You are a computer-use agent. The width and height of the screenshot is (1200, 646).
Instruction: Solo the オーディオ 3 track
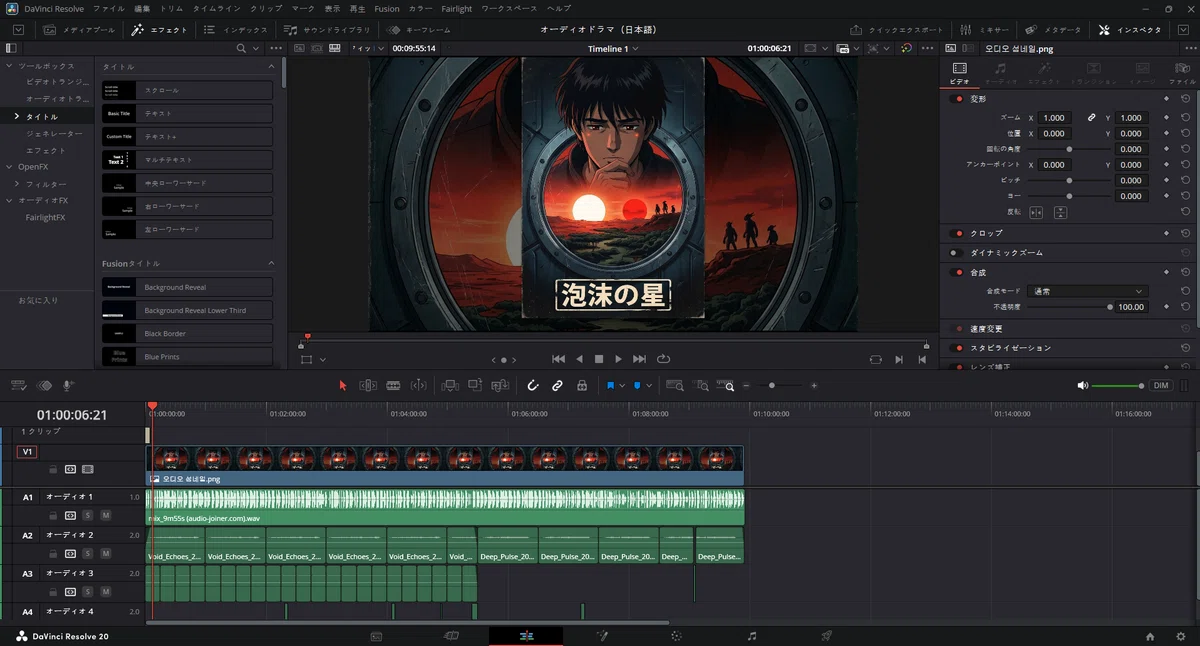pyautogui.click(x=88, y=591)
